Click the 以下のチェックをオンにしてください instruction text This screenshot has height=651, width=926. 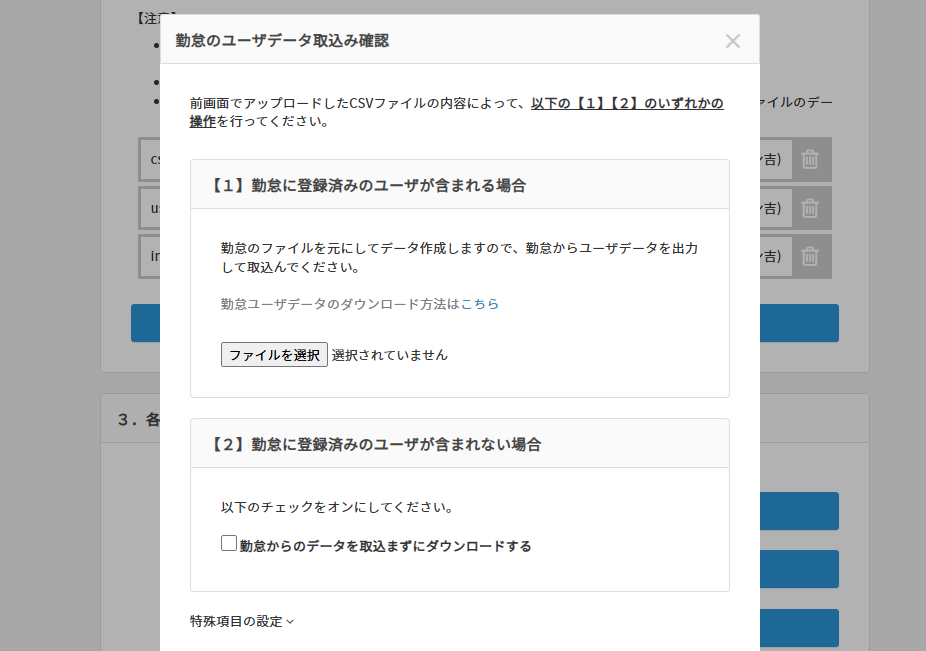coord(337,507)
